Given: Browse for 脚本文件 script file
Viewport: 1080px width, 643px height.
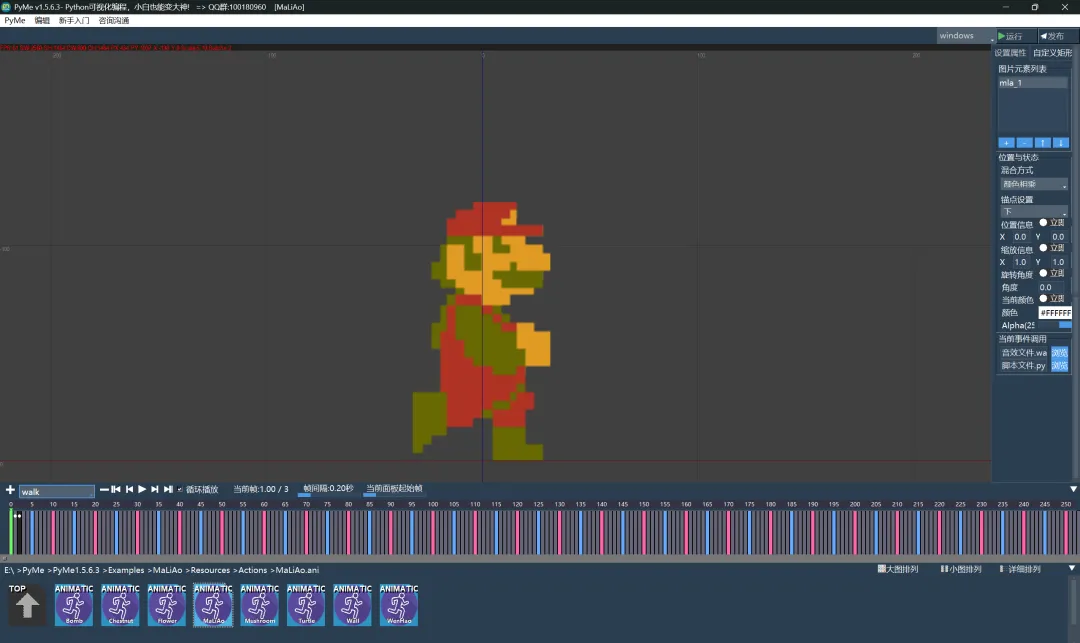Looking at the screenshot, I should [x=1059, y=366].
